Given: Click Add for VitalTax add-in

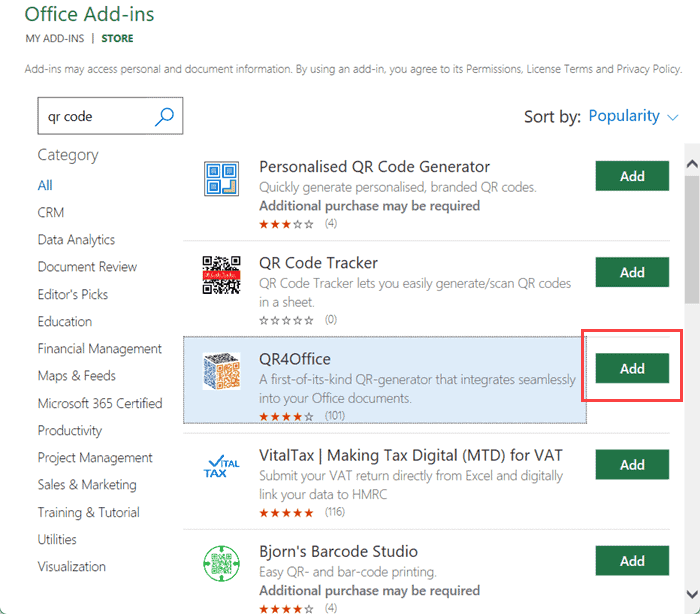Looking at the screenshot, I should pos(632,465).
